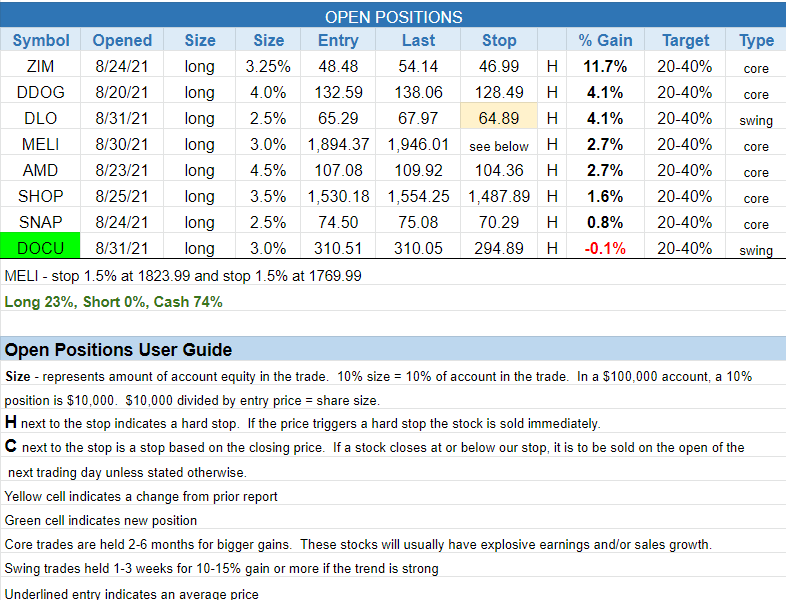The height and width of the screenshot is (600, 786).
Task: Click the yellow 64.89 stop cell
Action: [499, 118]
